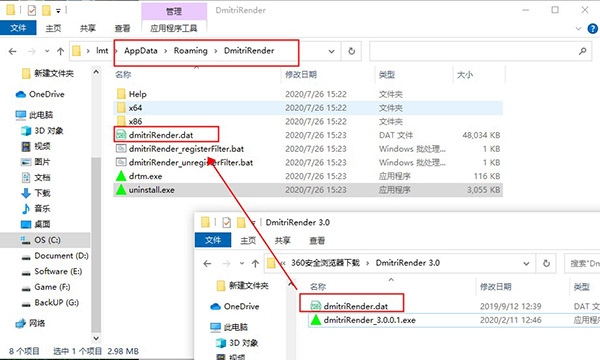Image resolution: width=600 pixels, height=360 pixels.
Task: Open 视频 in left navigation pane
Action: pyautogui.click(x=42, y=146)
